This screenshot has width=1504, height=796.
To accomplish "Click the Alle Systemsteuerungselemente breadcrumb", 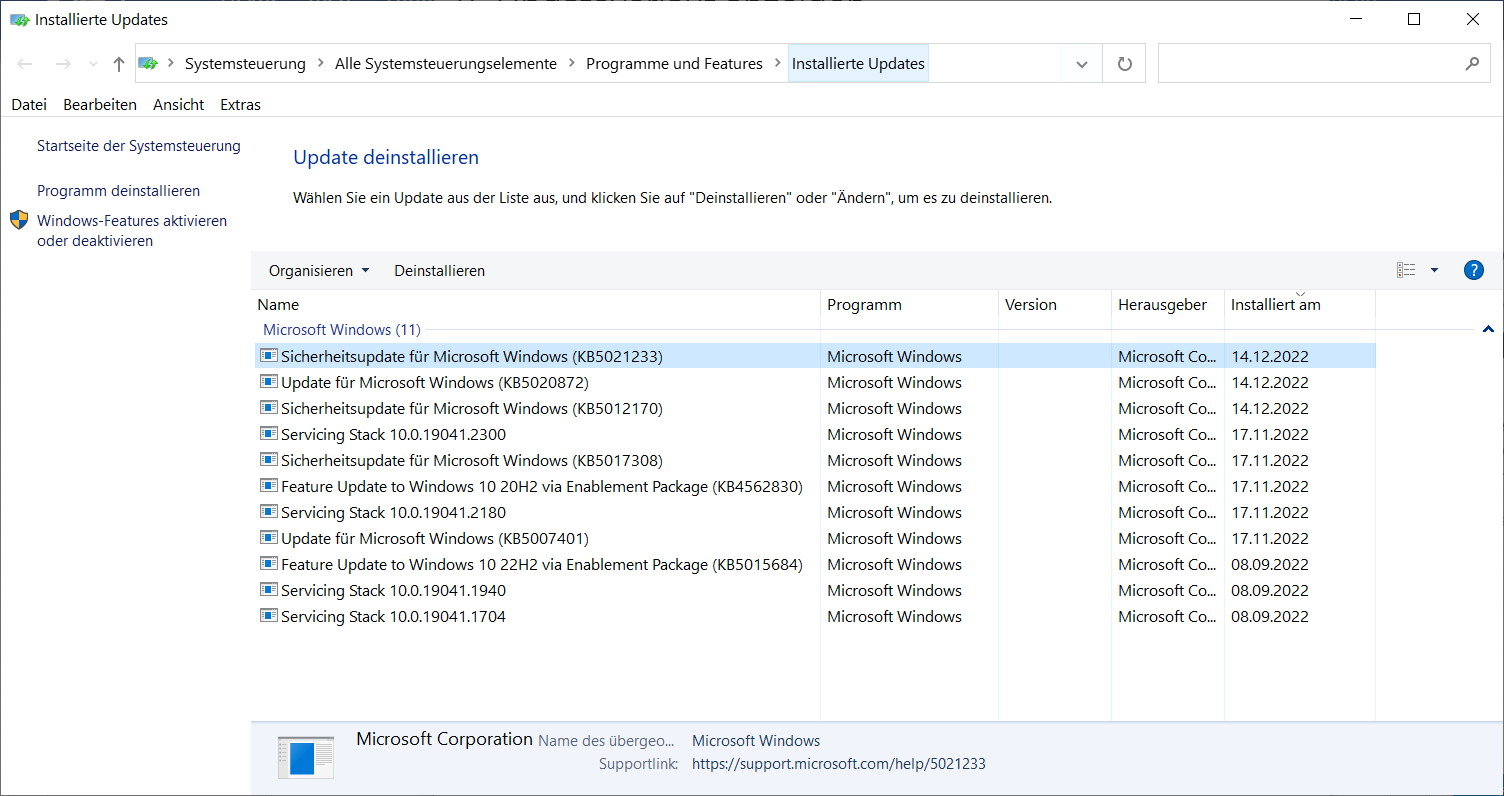I will click(446, 64).
